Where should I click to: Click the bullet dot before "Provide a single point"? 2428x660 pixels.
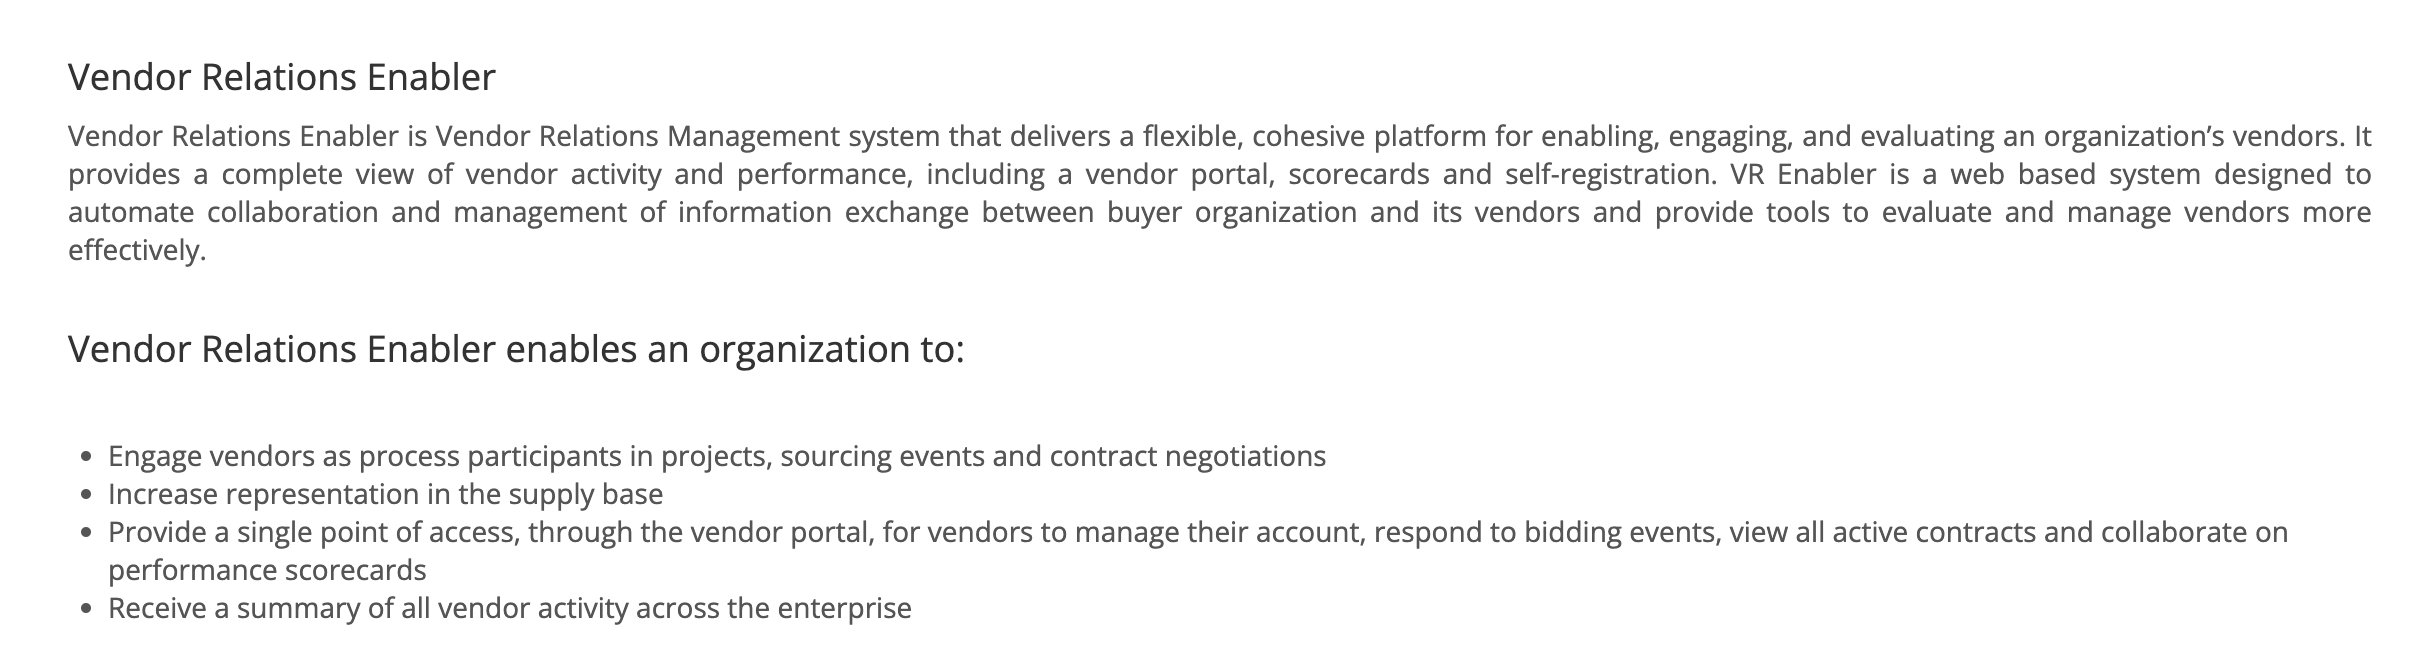[87, 533]
